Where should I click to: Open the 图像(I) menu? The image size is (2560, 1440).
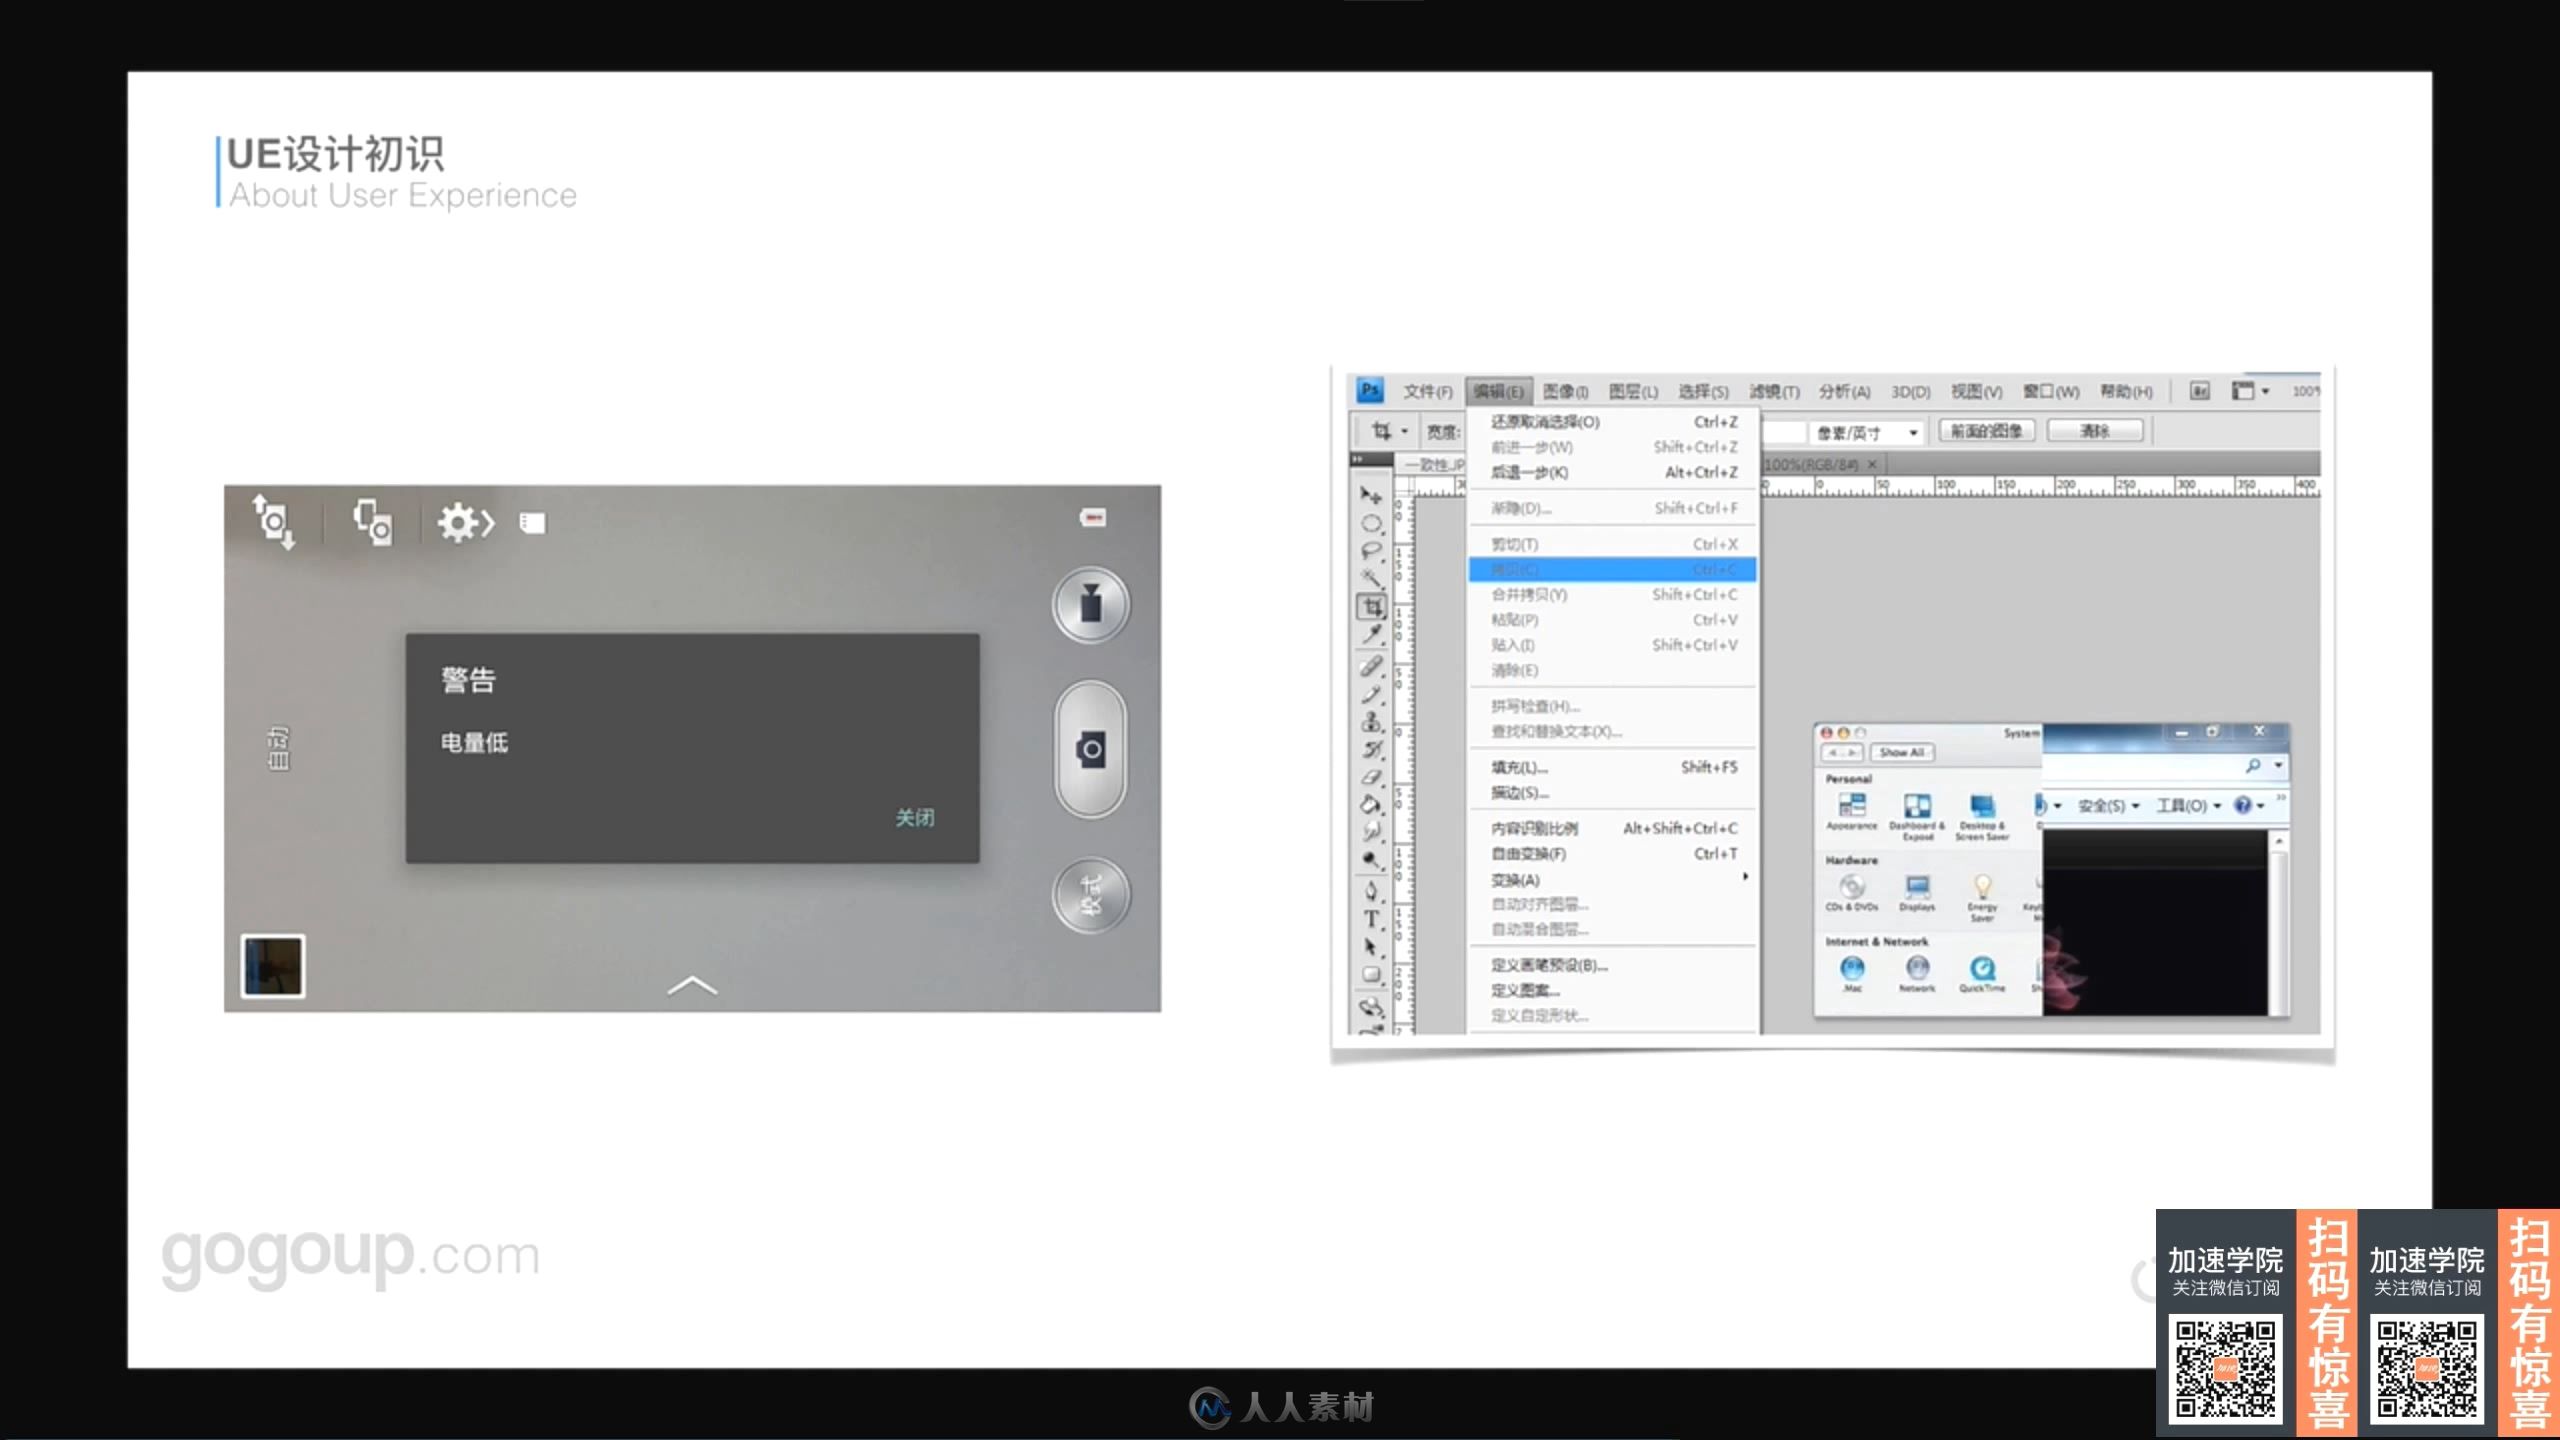(1565, 391)
